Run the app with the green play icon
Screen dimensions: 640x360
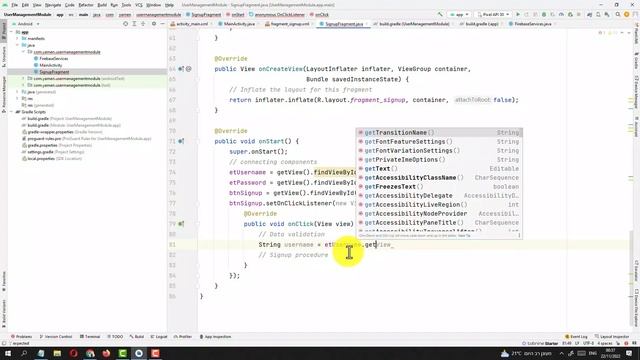(x=518, y=14)
